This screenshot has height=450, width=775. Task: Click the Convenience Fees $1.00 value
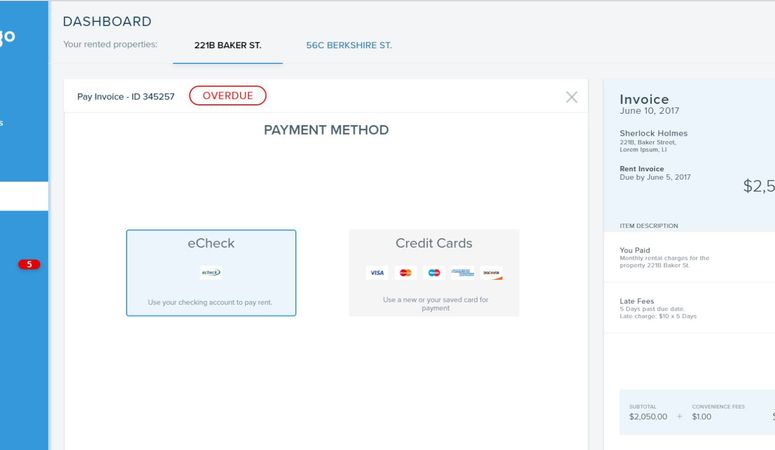701,417
